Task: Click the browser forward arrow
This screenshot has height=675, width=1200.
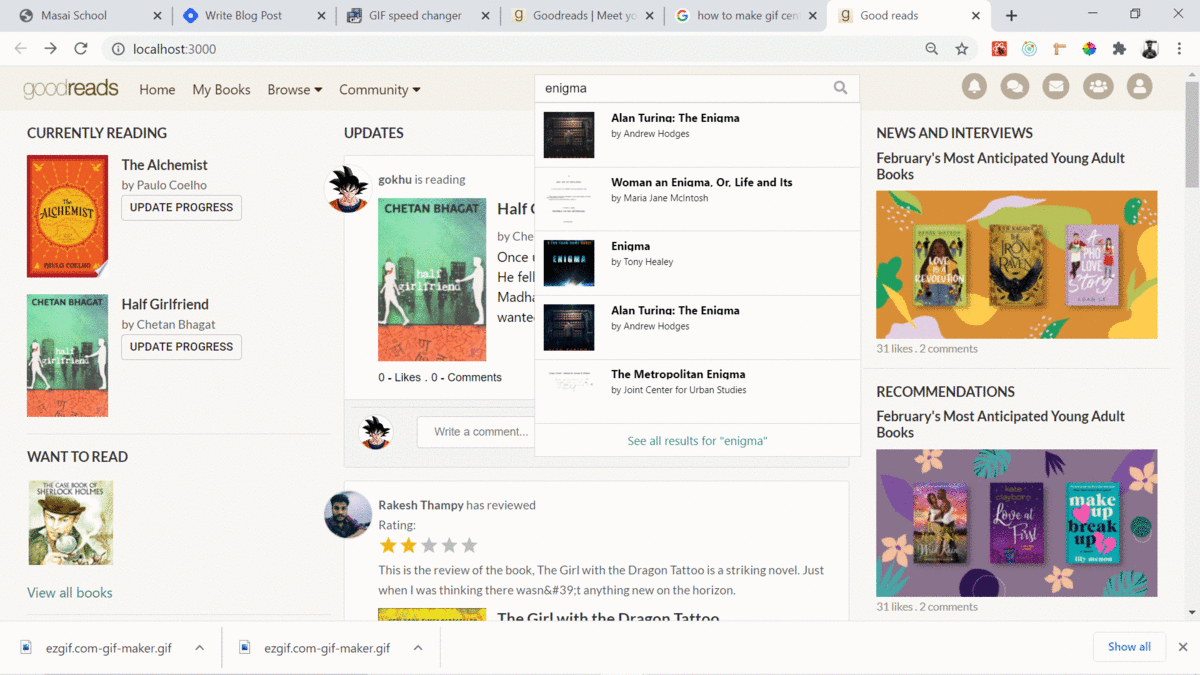Action: 50,49
